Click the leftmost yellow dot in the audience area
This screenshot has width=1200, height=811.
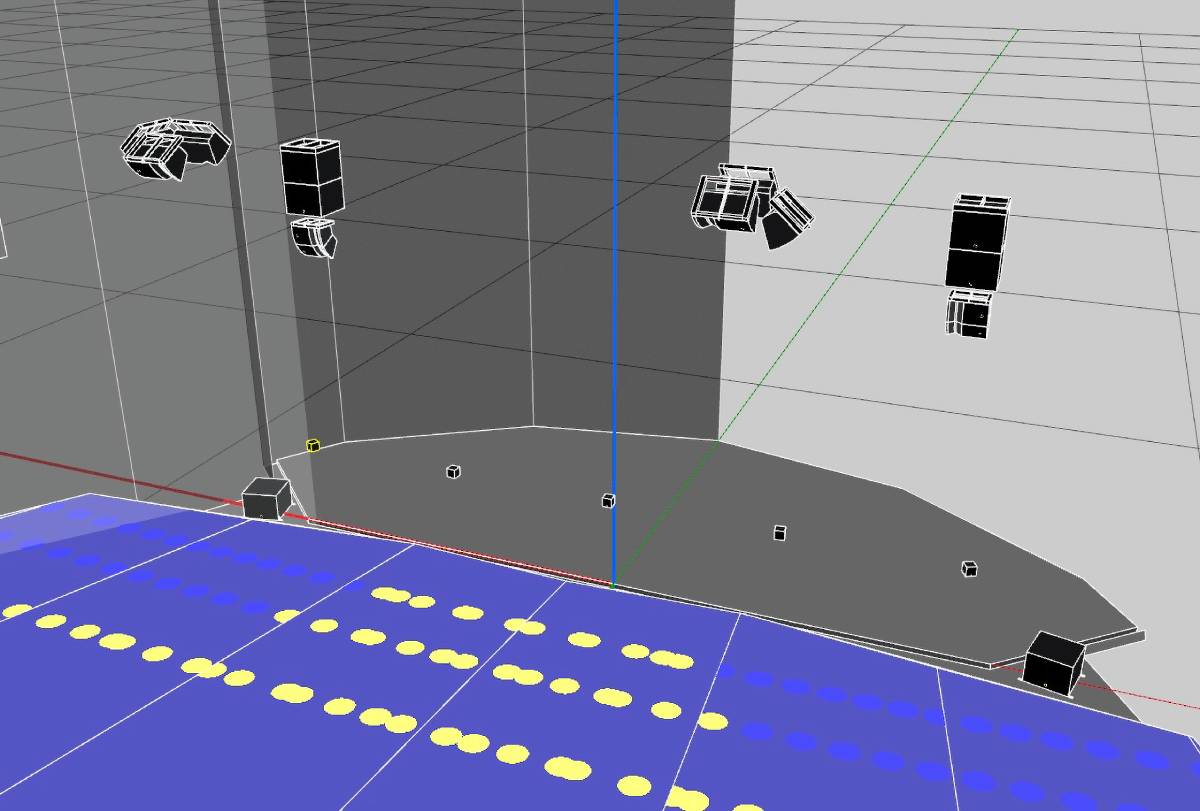click(x=17, y=610)
